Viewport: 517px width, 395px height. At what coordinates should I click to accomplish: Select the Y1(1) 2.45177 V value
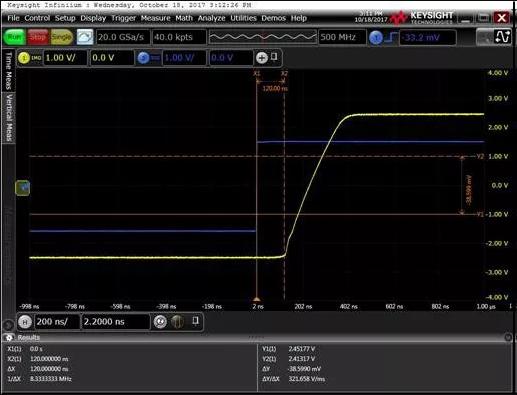click(302, 349)
